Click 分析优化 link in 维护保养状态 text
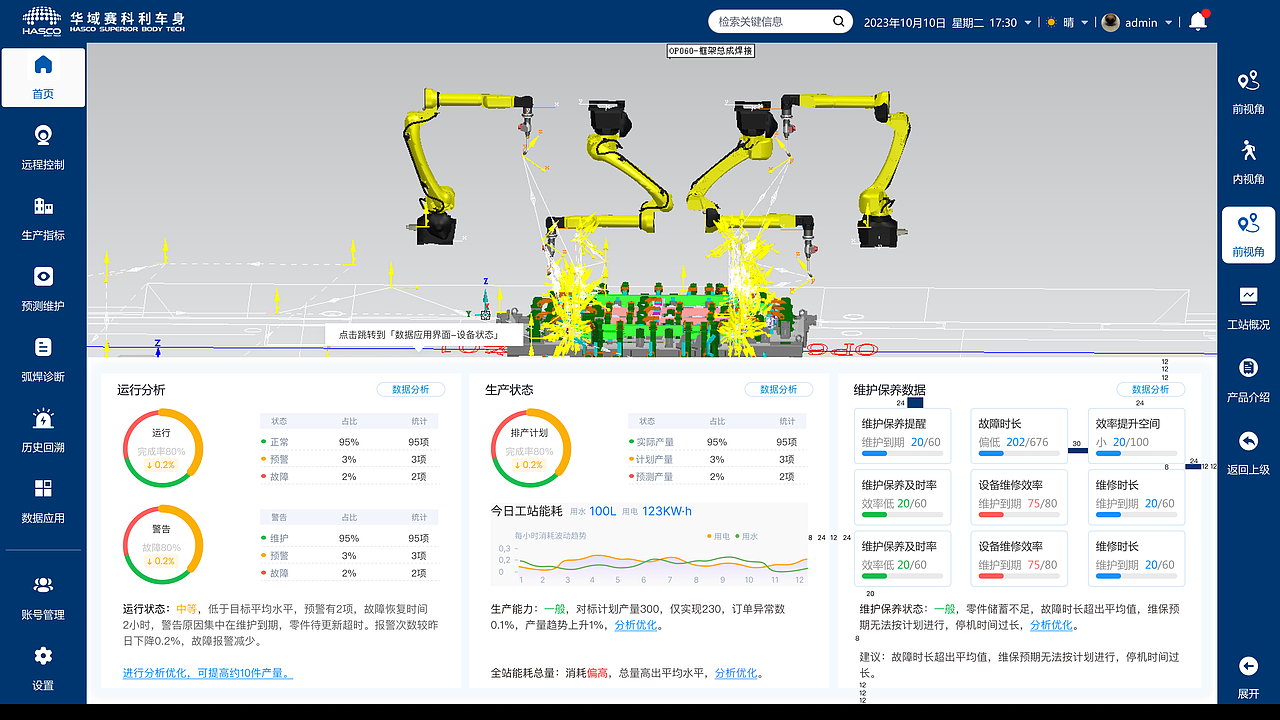The height and width of the screenshot is (720, 1280). pyautogui.click(x=1052, y=625)
